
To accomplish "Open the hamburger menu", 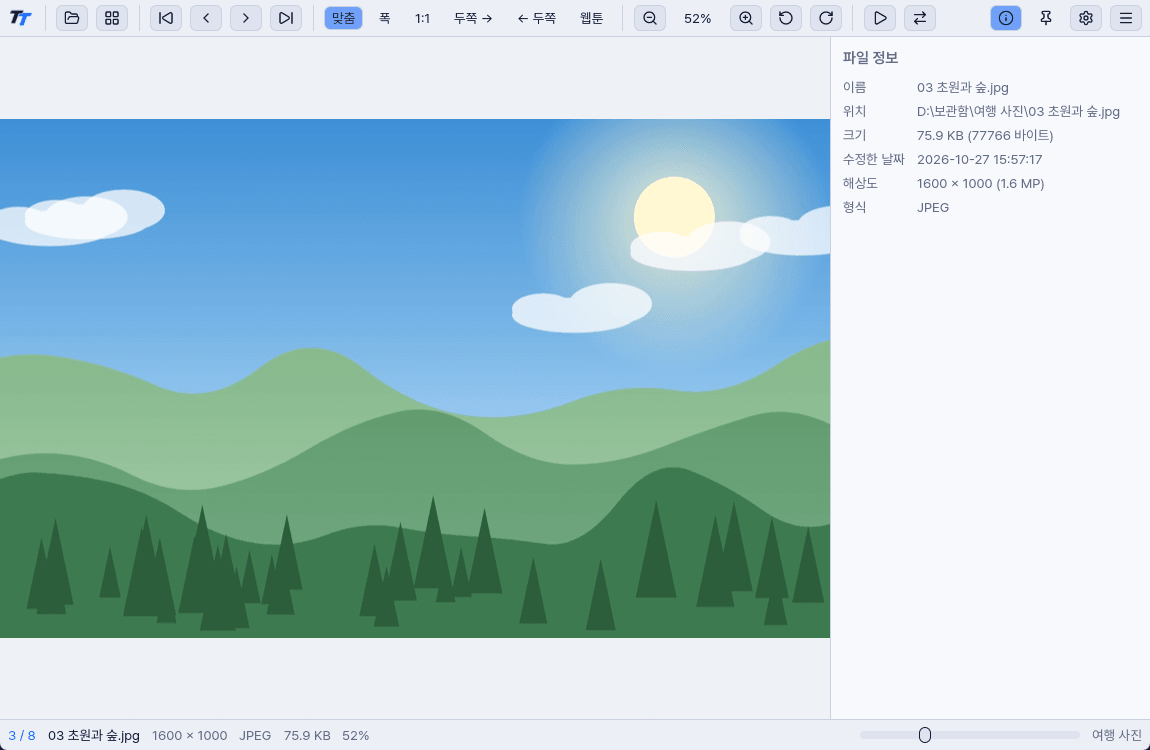I will (x=1126, y=18).
